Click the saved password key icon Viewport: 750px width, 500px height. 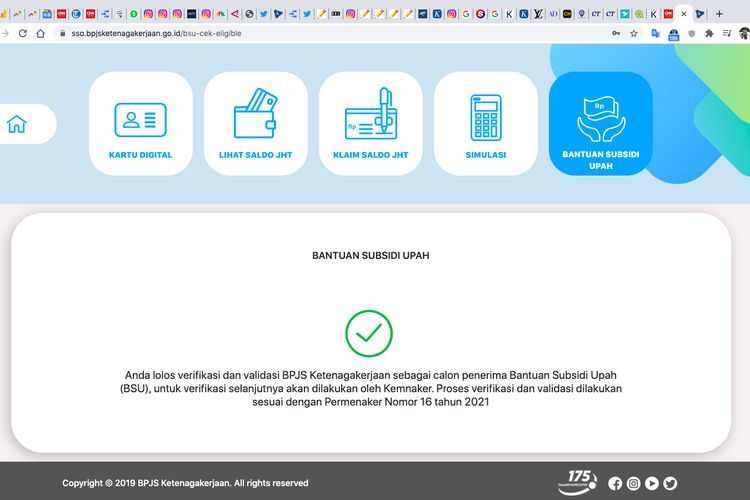click(615, 33)
